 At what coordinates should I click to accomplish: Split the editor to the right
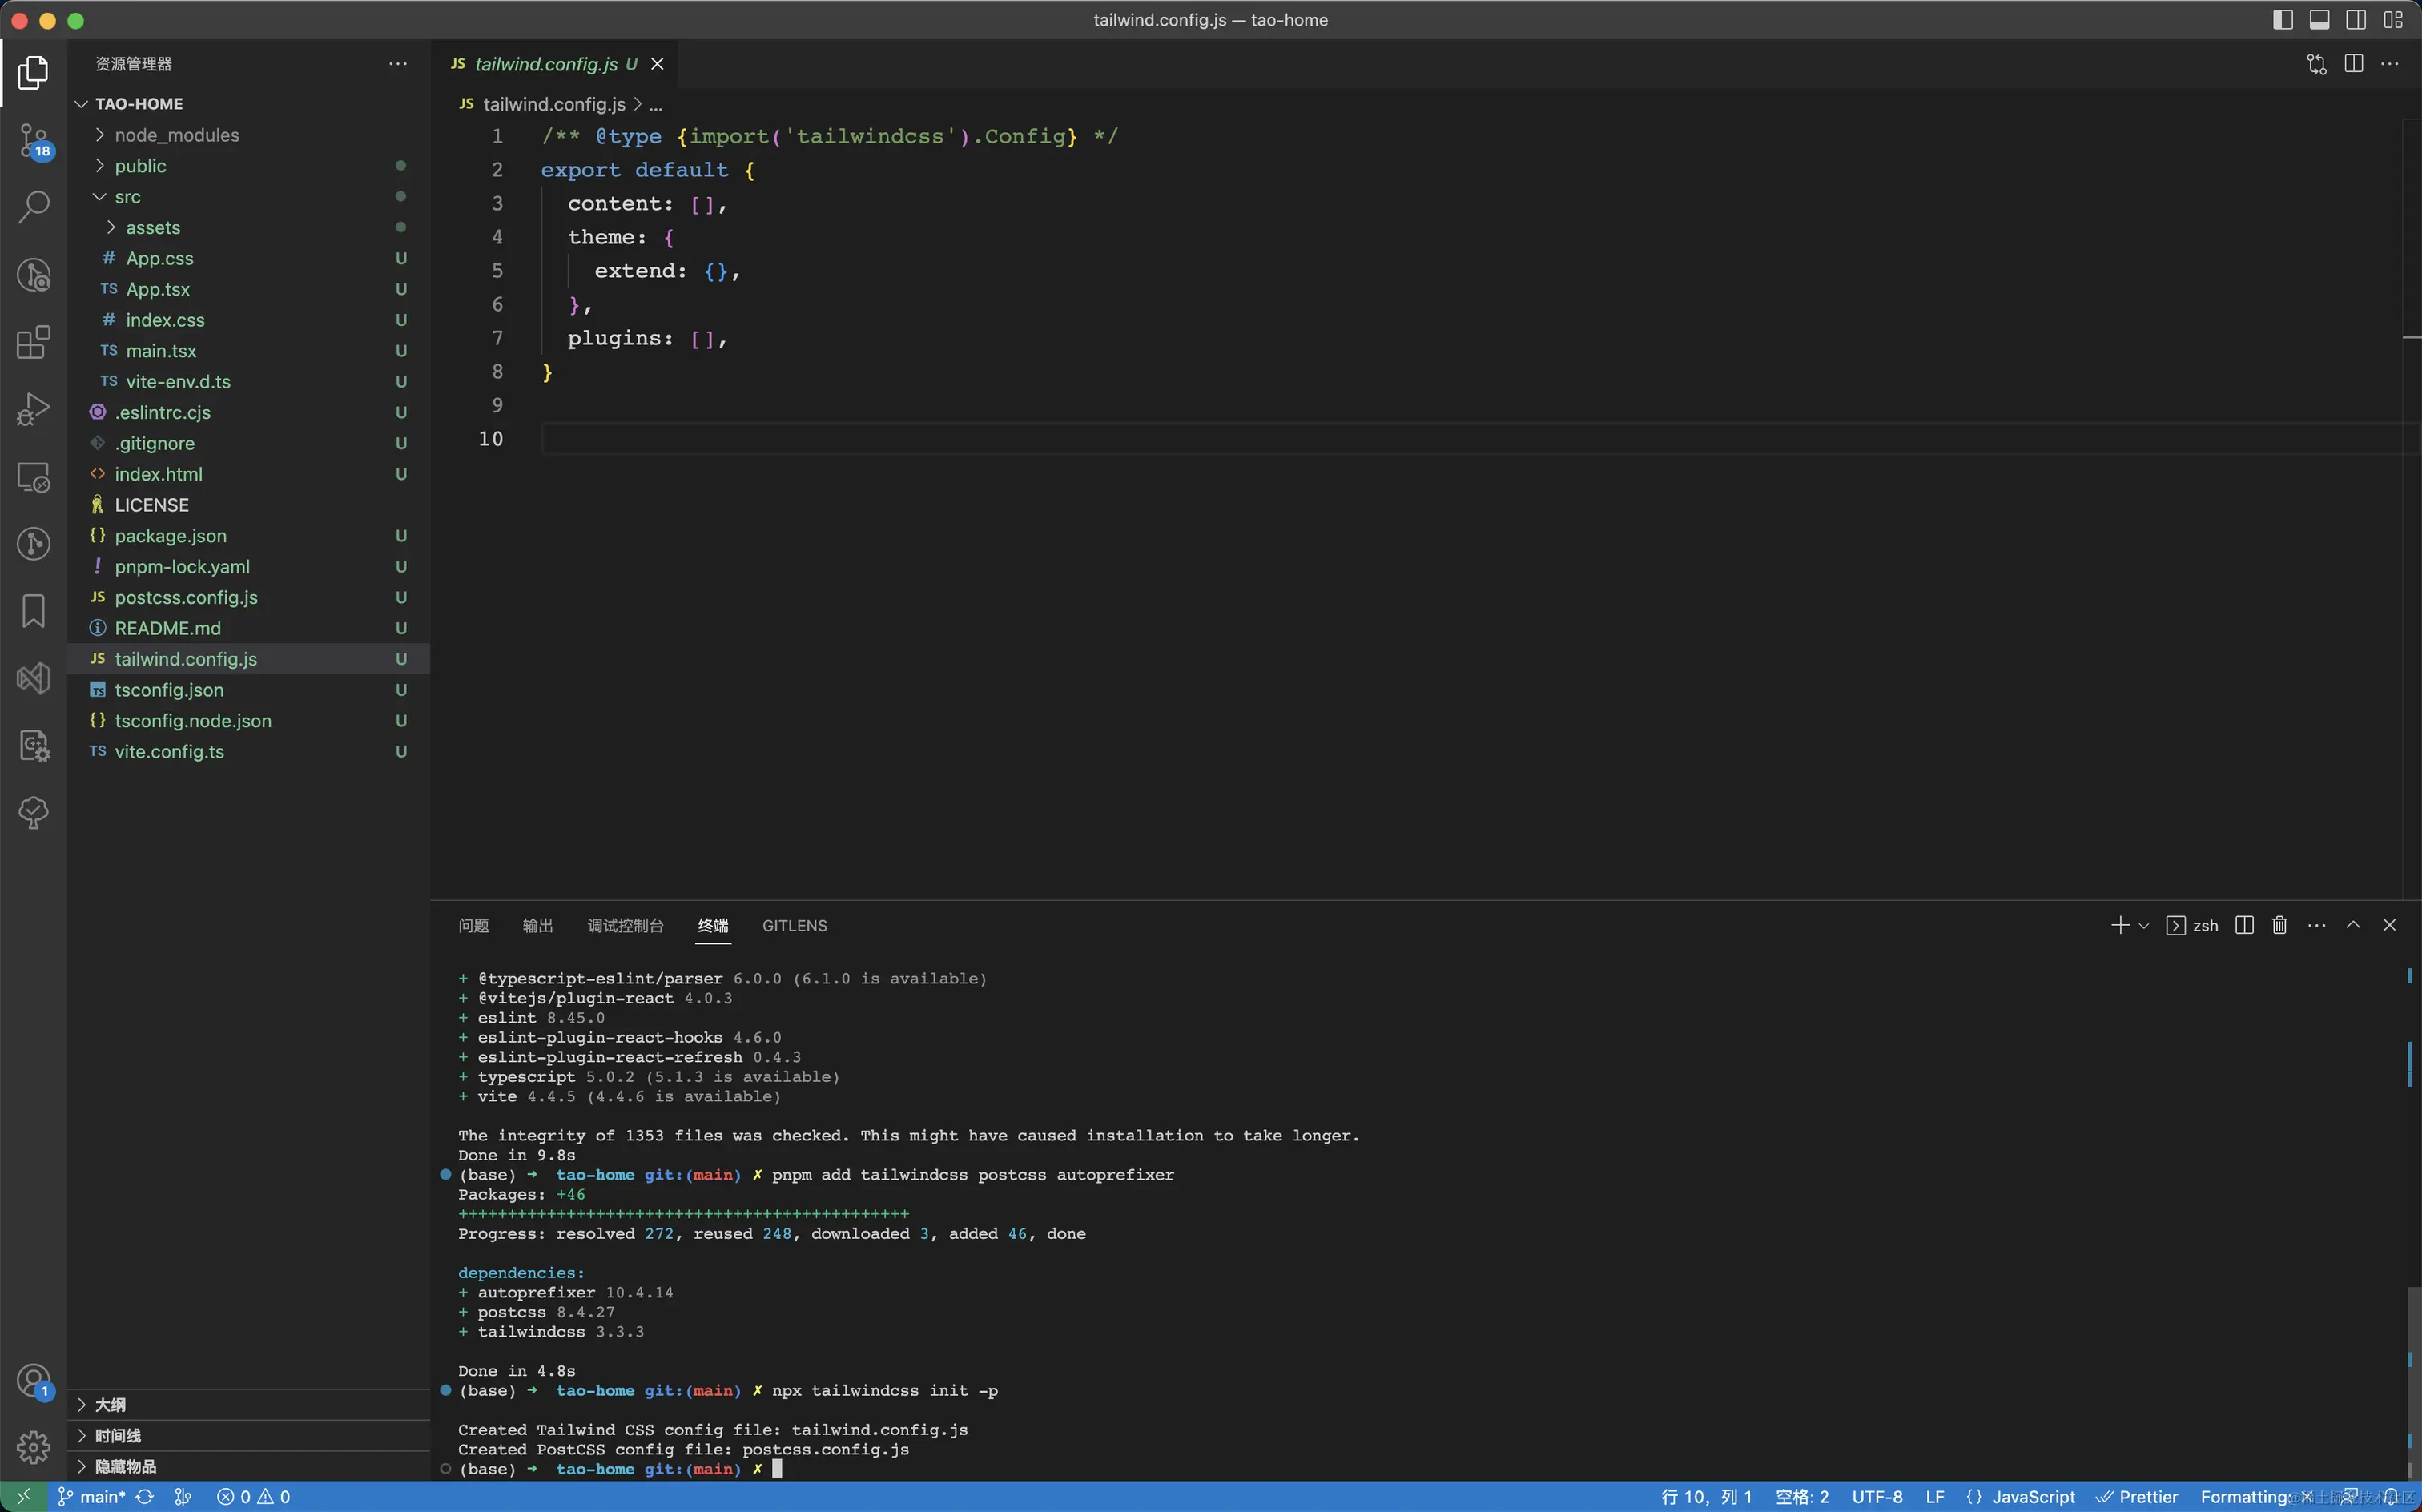pyautogui.click(x=2353, y=64)
